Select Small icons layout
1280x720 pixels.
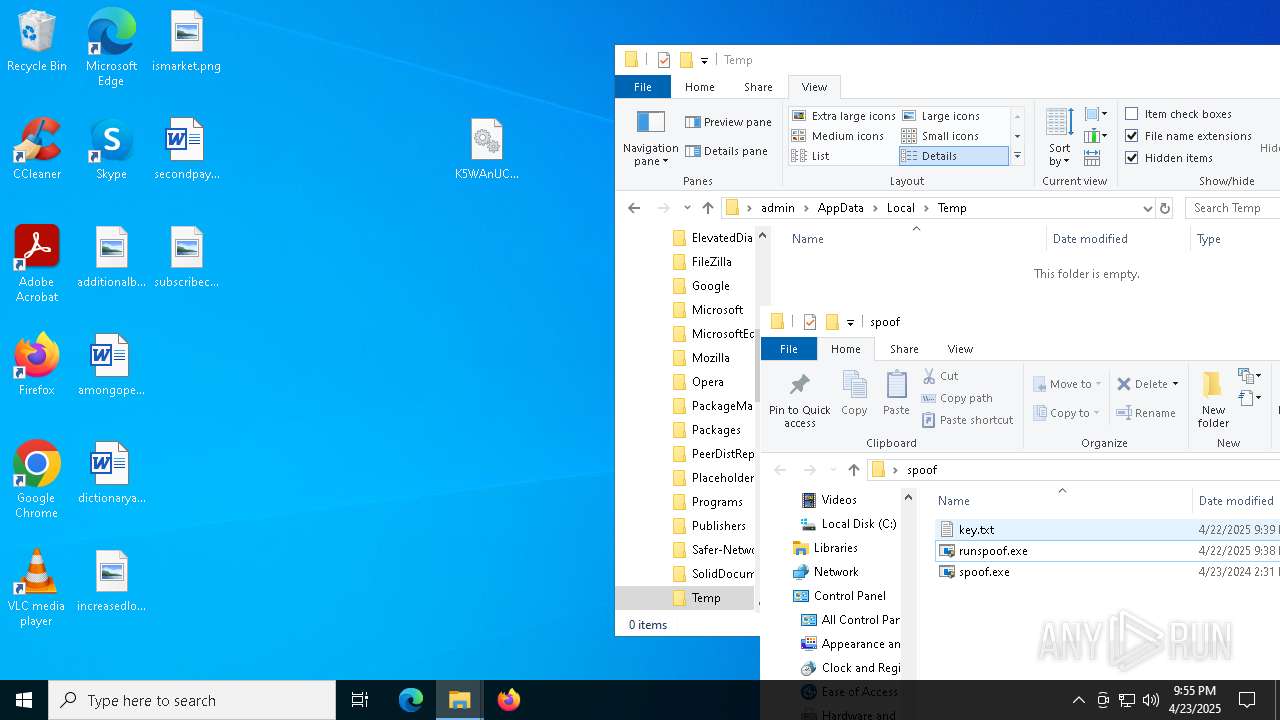click(x=954, y=136)
